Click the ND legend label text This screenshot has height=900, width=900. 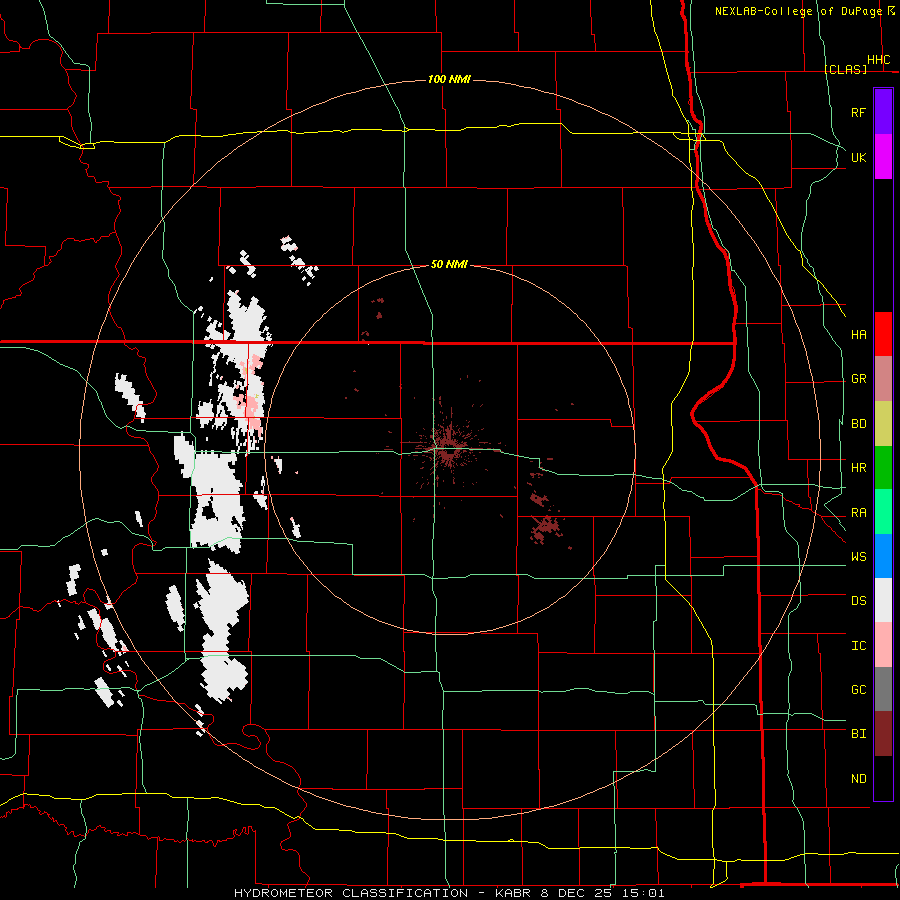858,778
